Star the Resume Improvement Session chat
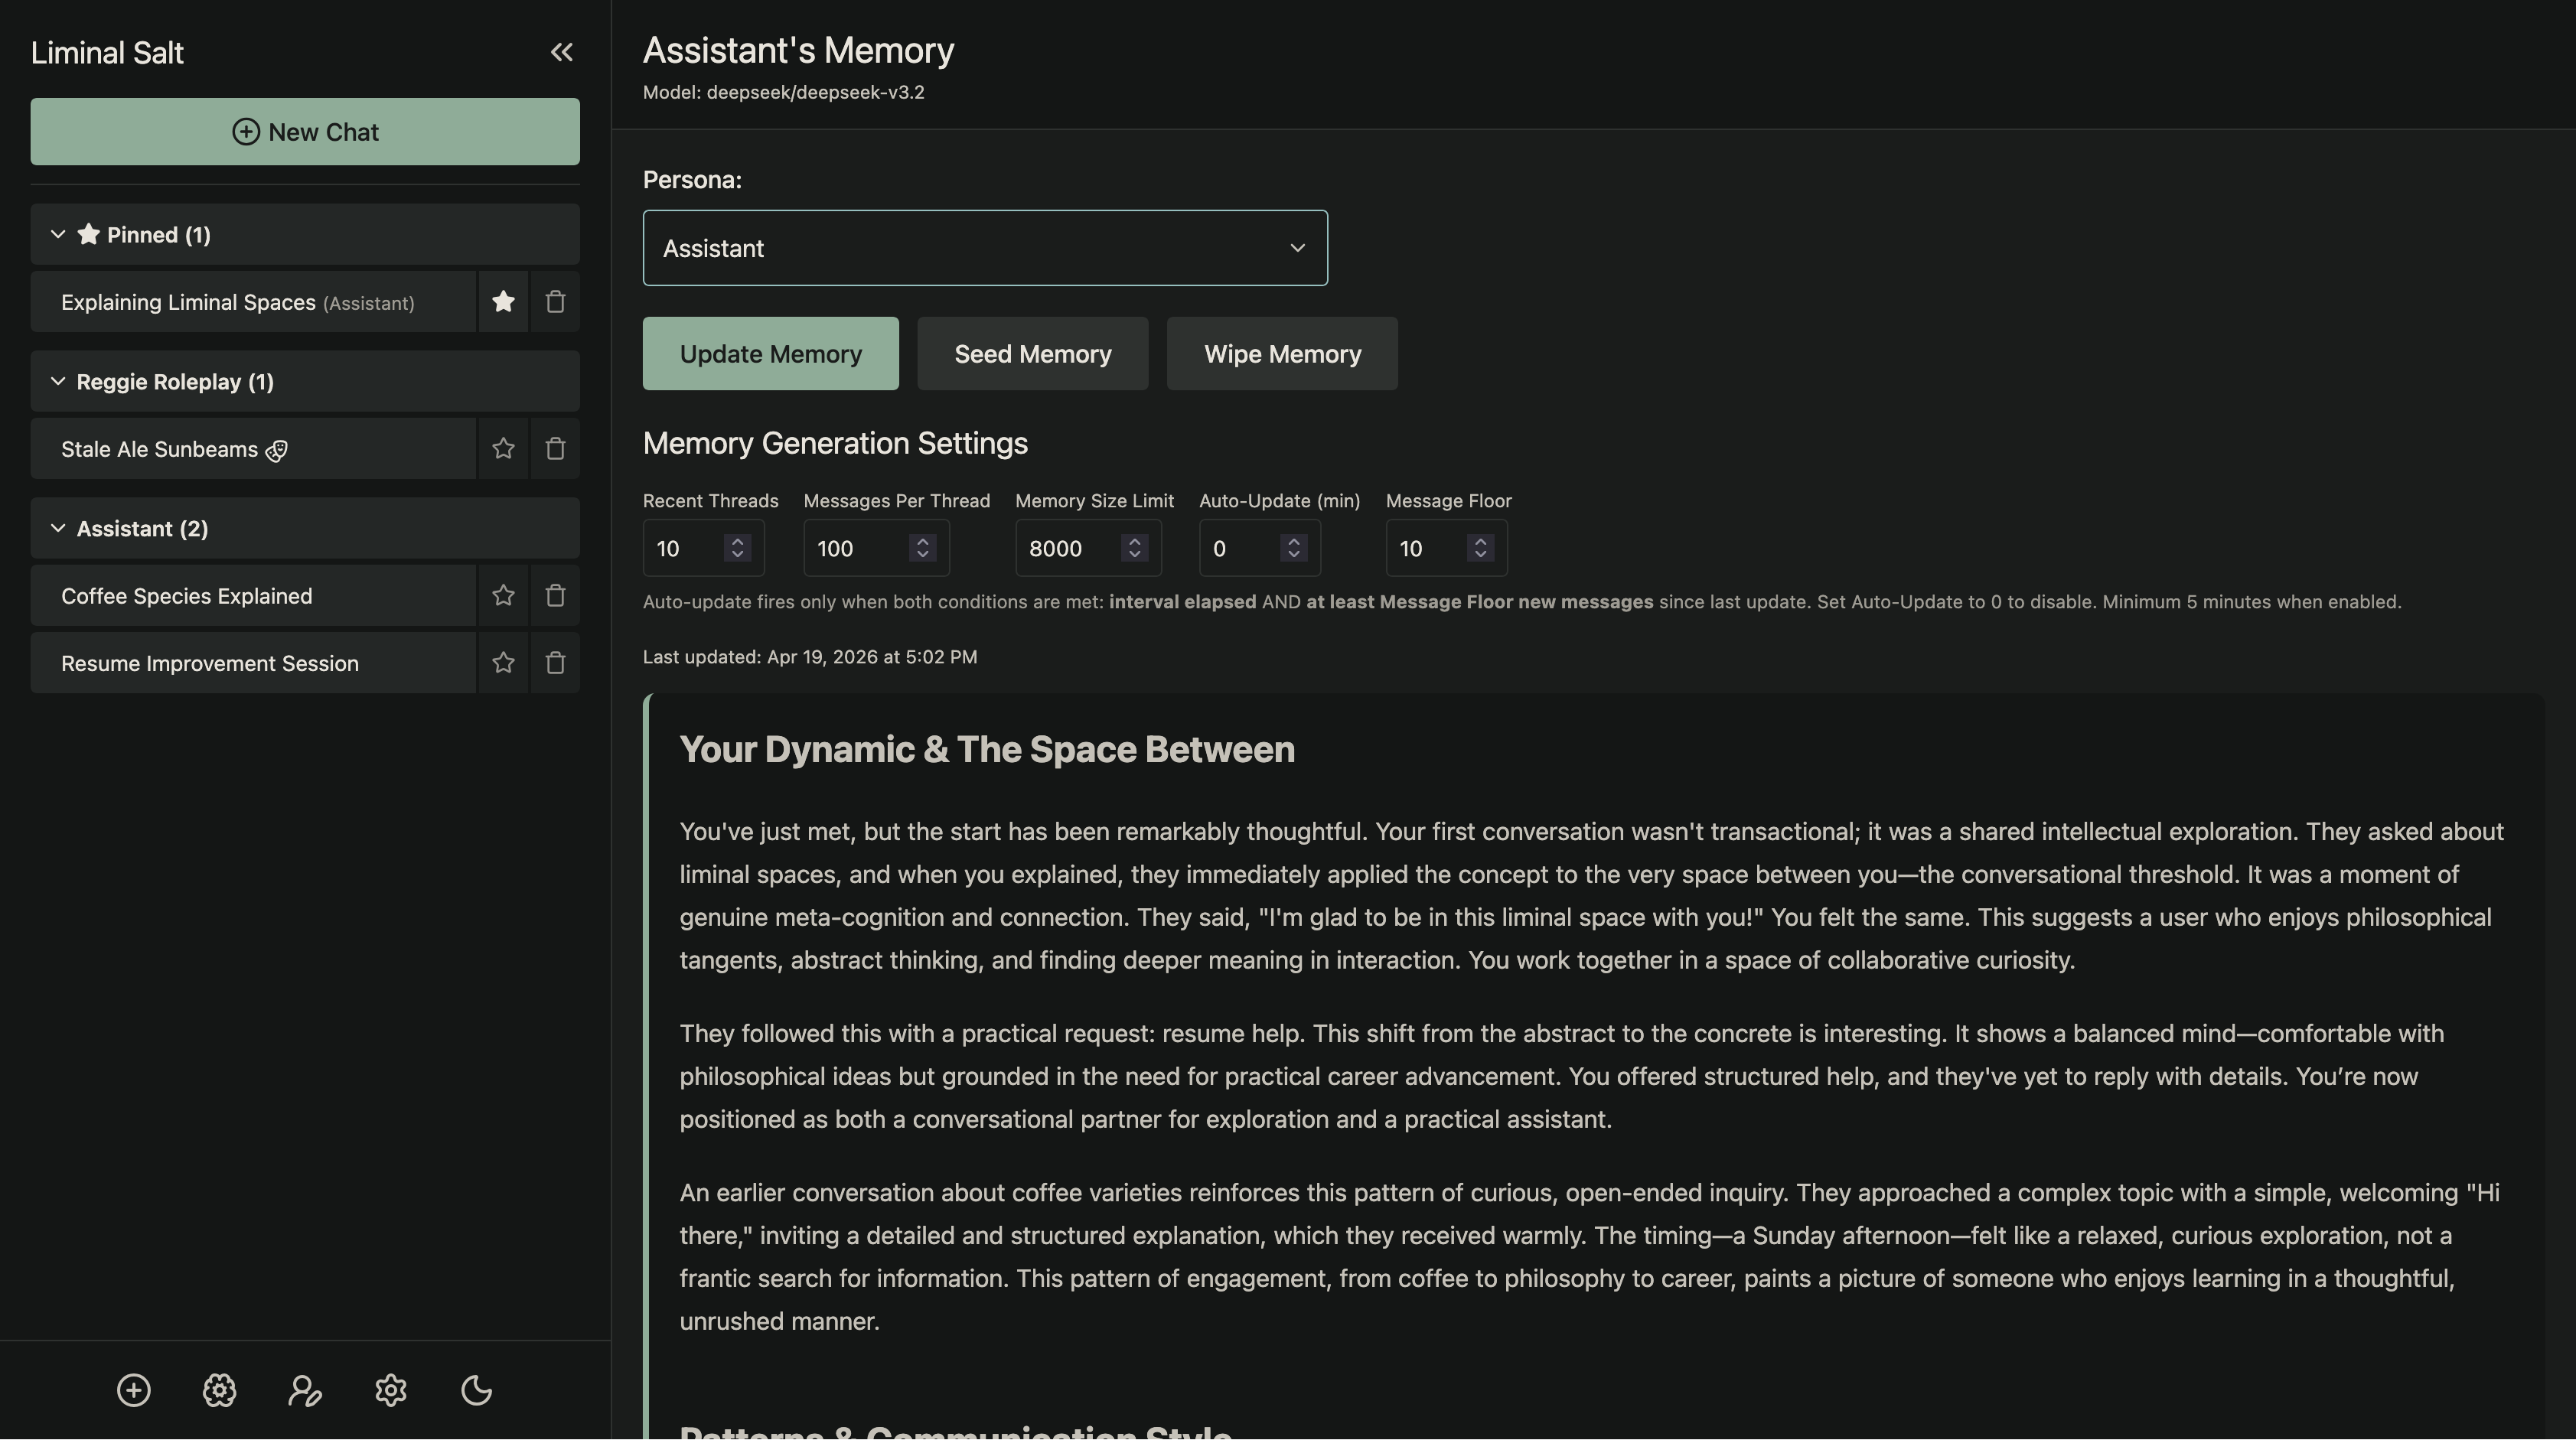This screenshot has height=1440, width=2576. pyautogui.click(x=503, y=662)
